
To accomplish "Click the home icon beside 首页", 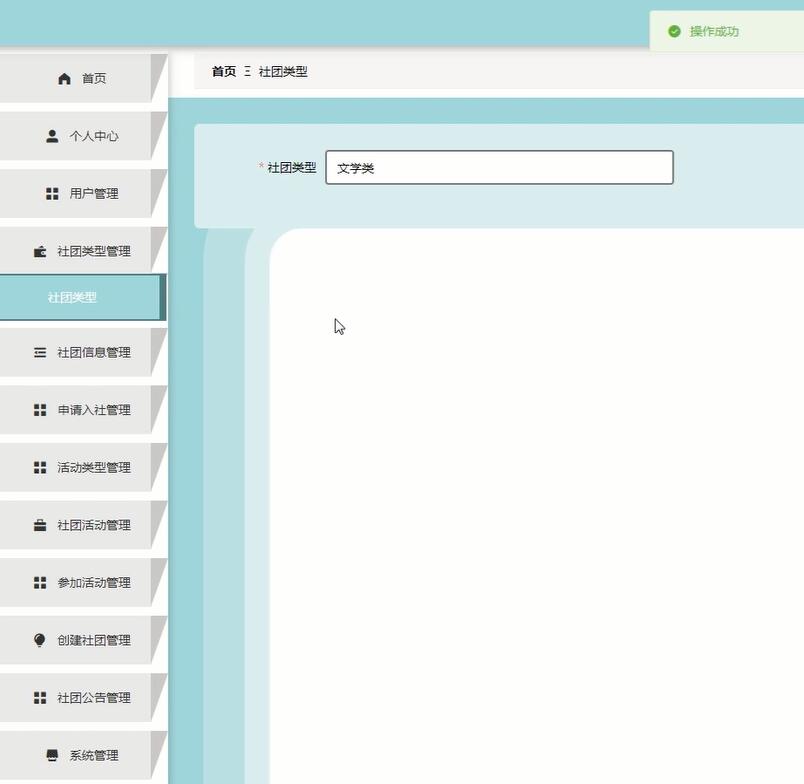I will click(x=64, y=78).
